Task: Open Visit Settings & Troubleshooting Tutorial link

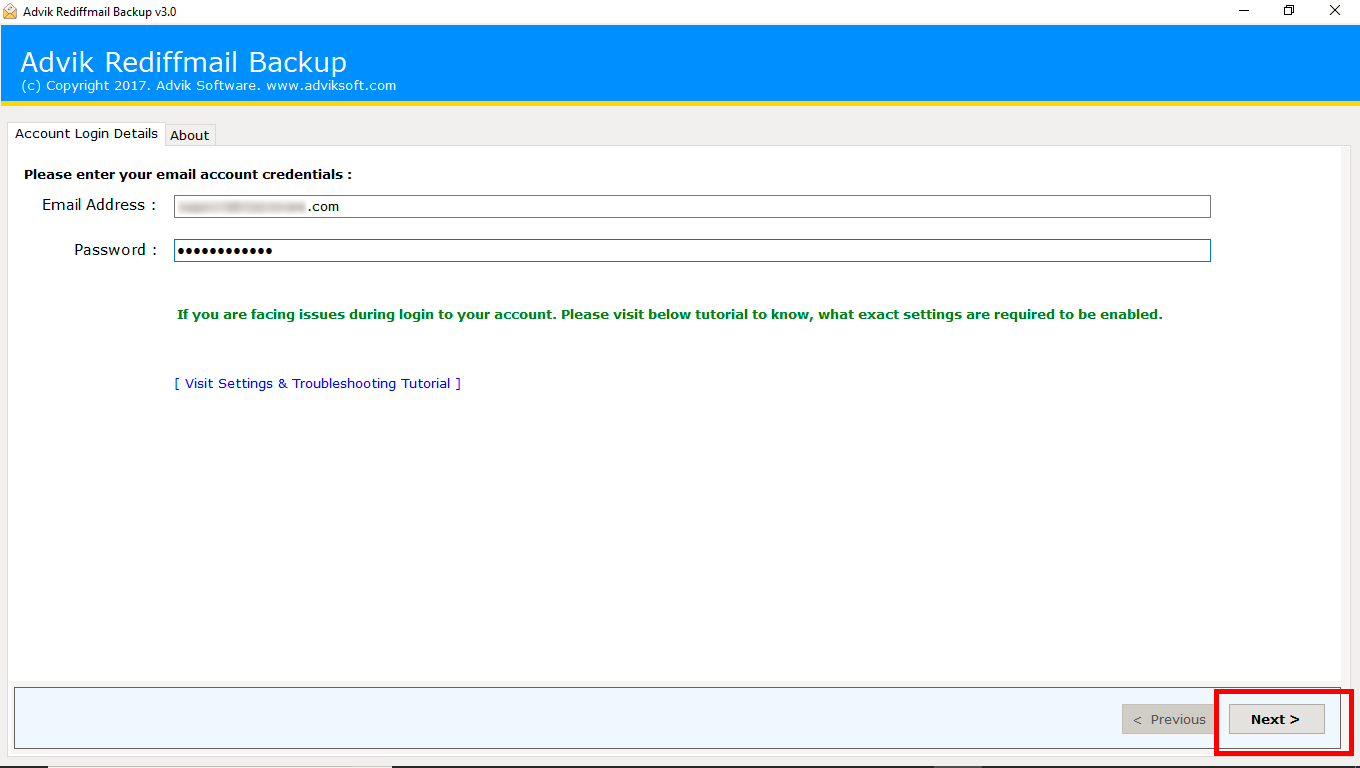Action: coord(318,383)
